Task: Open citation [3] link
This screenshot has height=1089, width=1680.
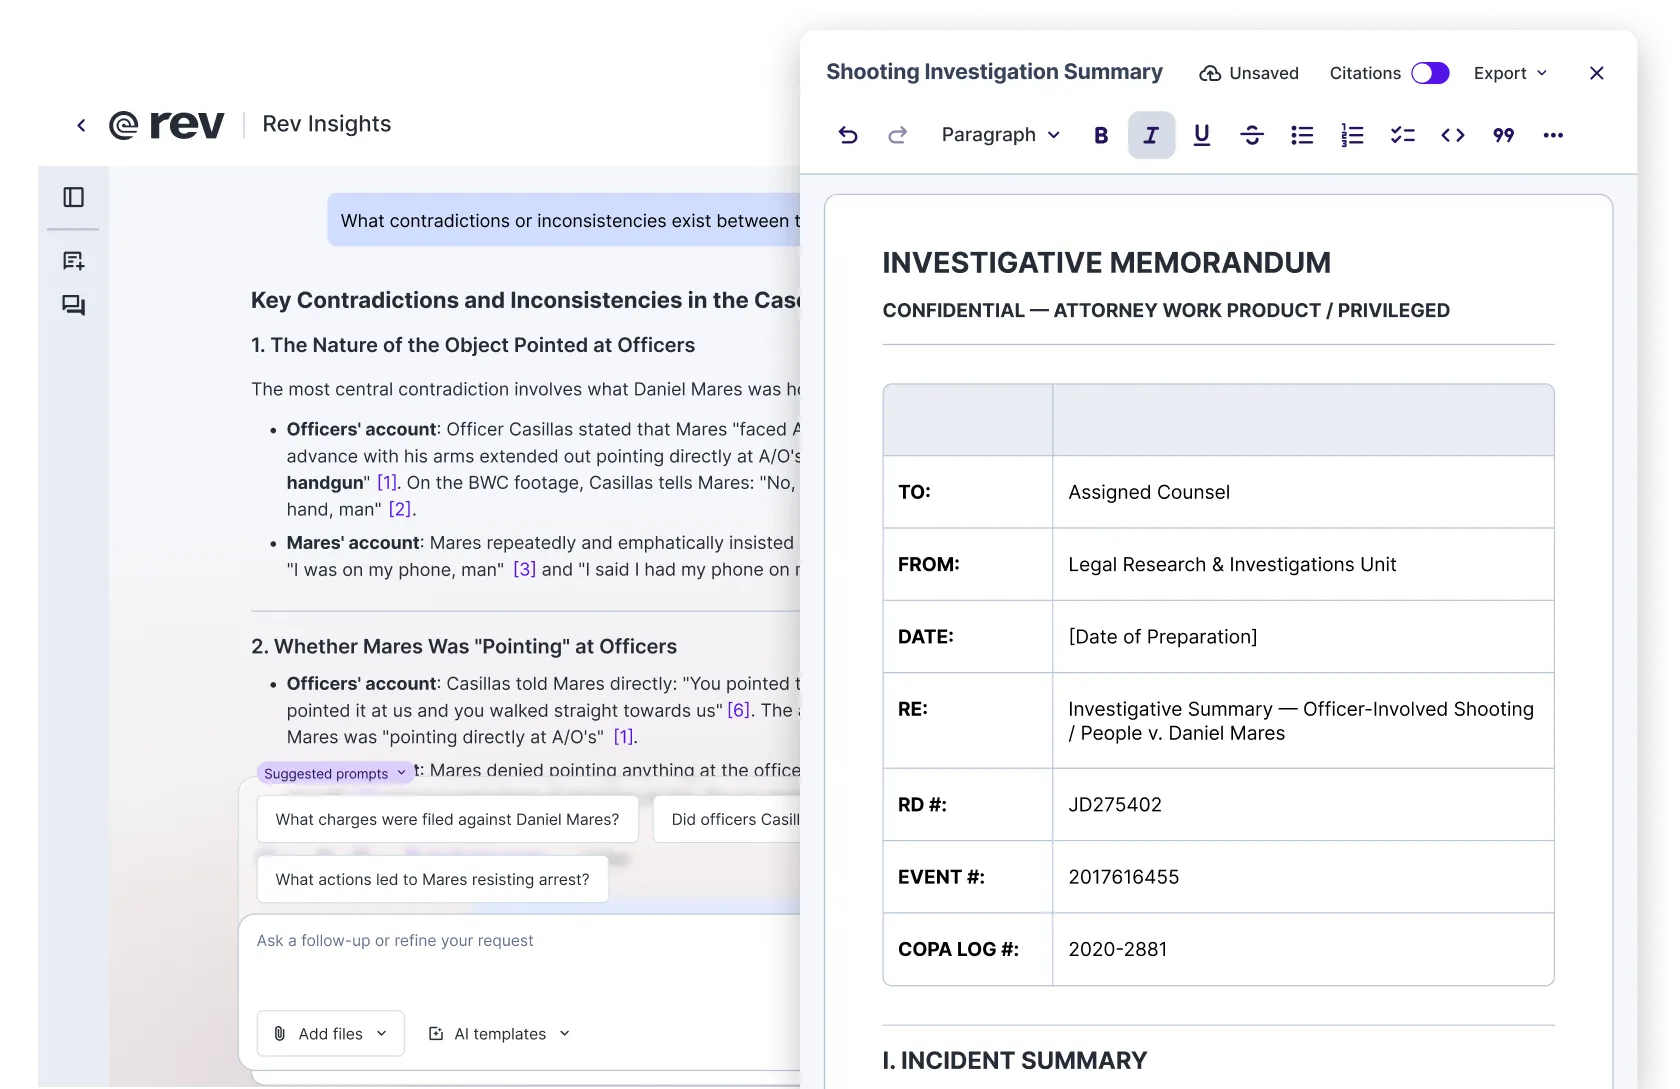Action: pyautogui.click(x=524, y=569)
